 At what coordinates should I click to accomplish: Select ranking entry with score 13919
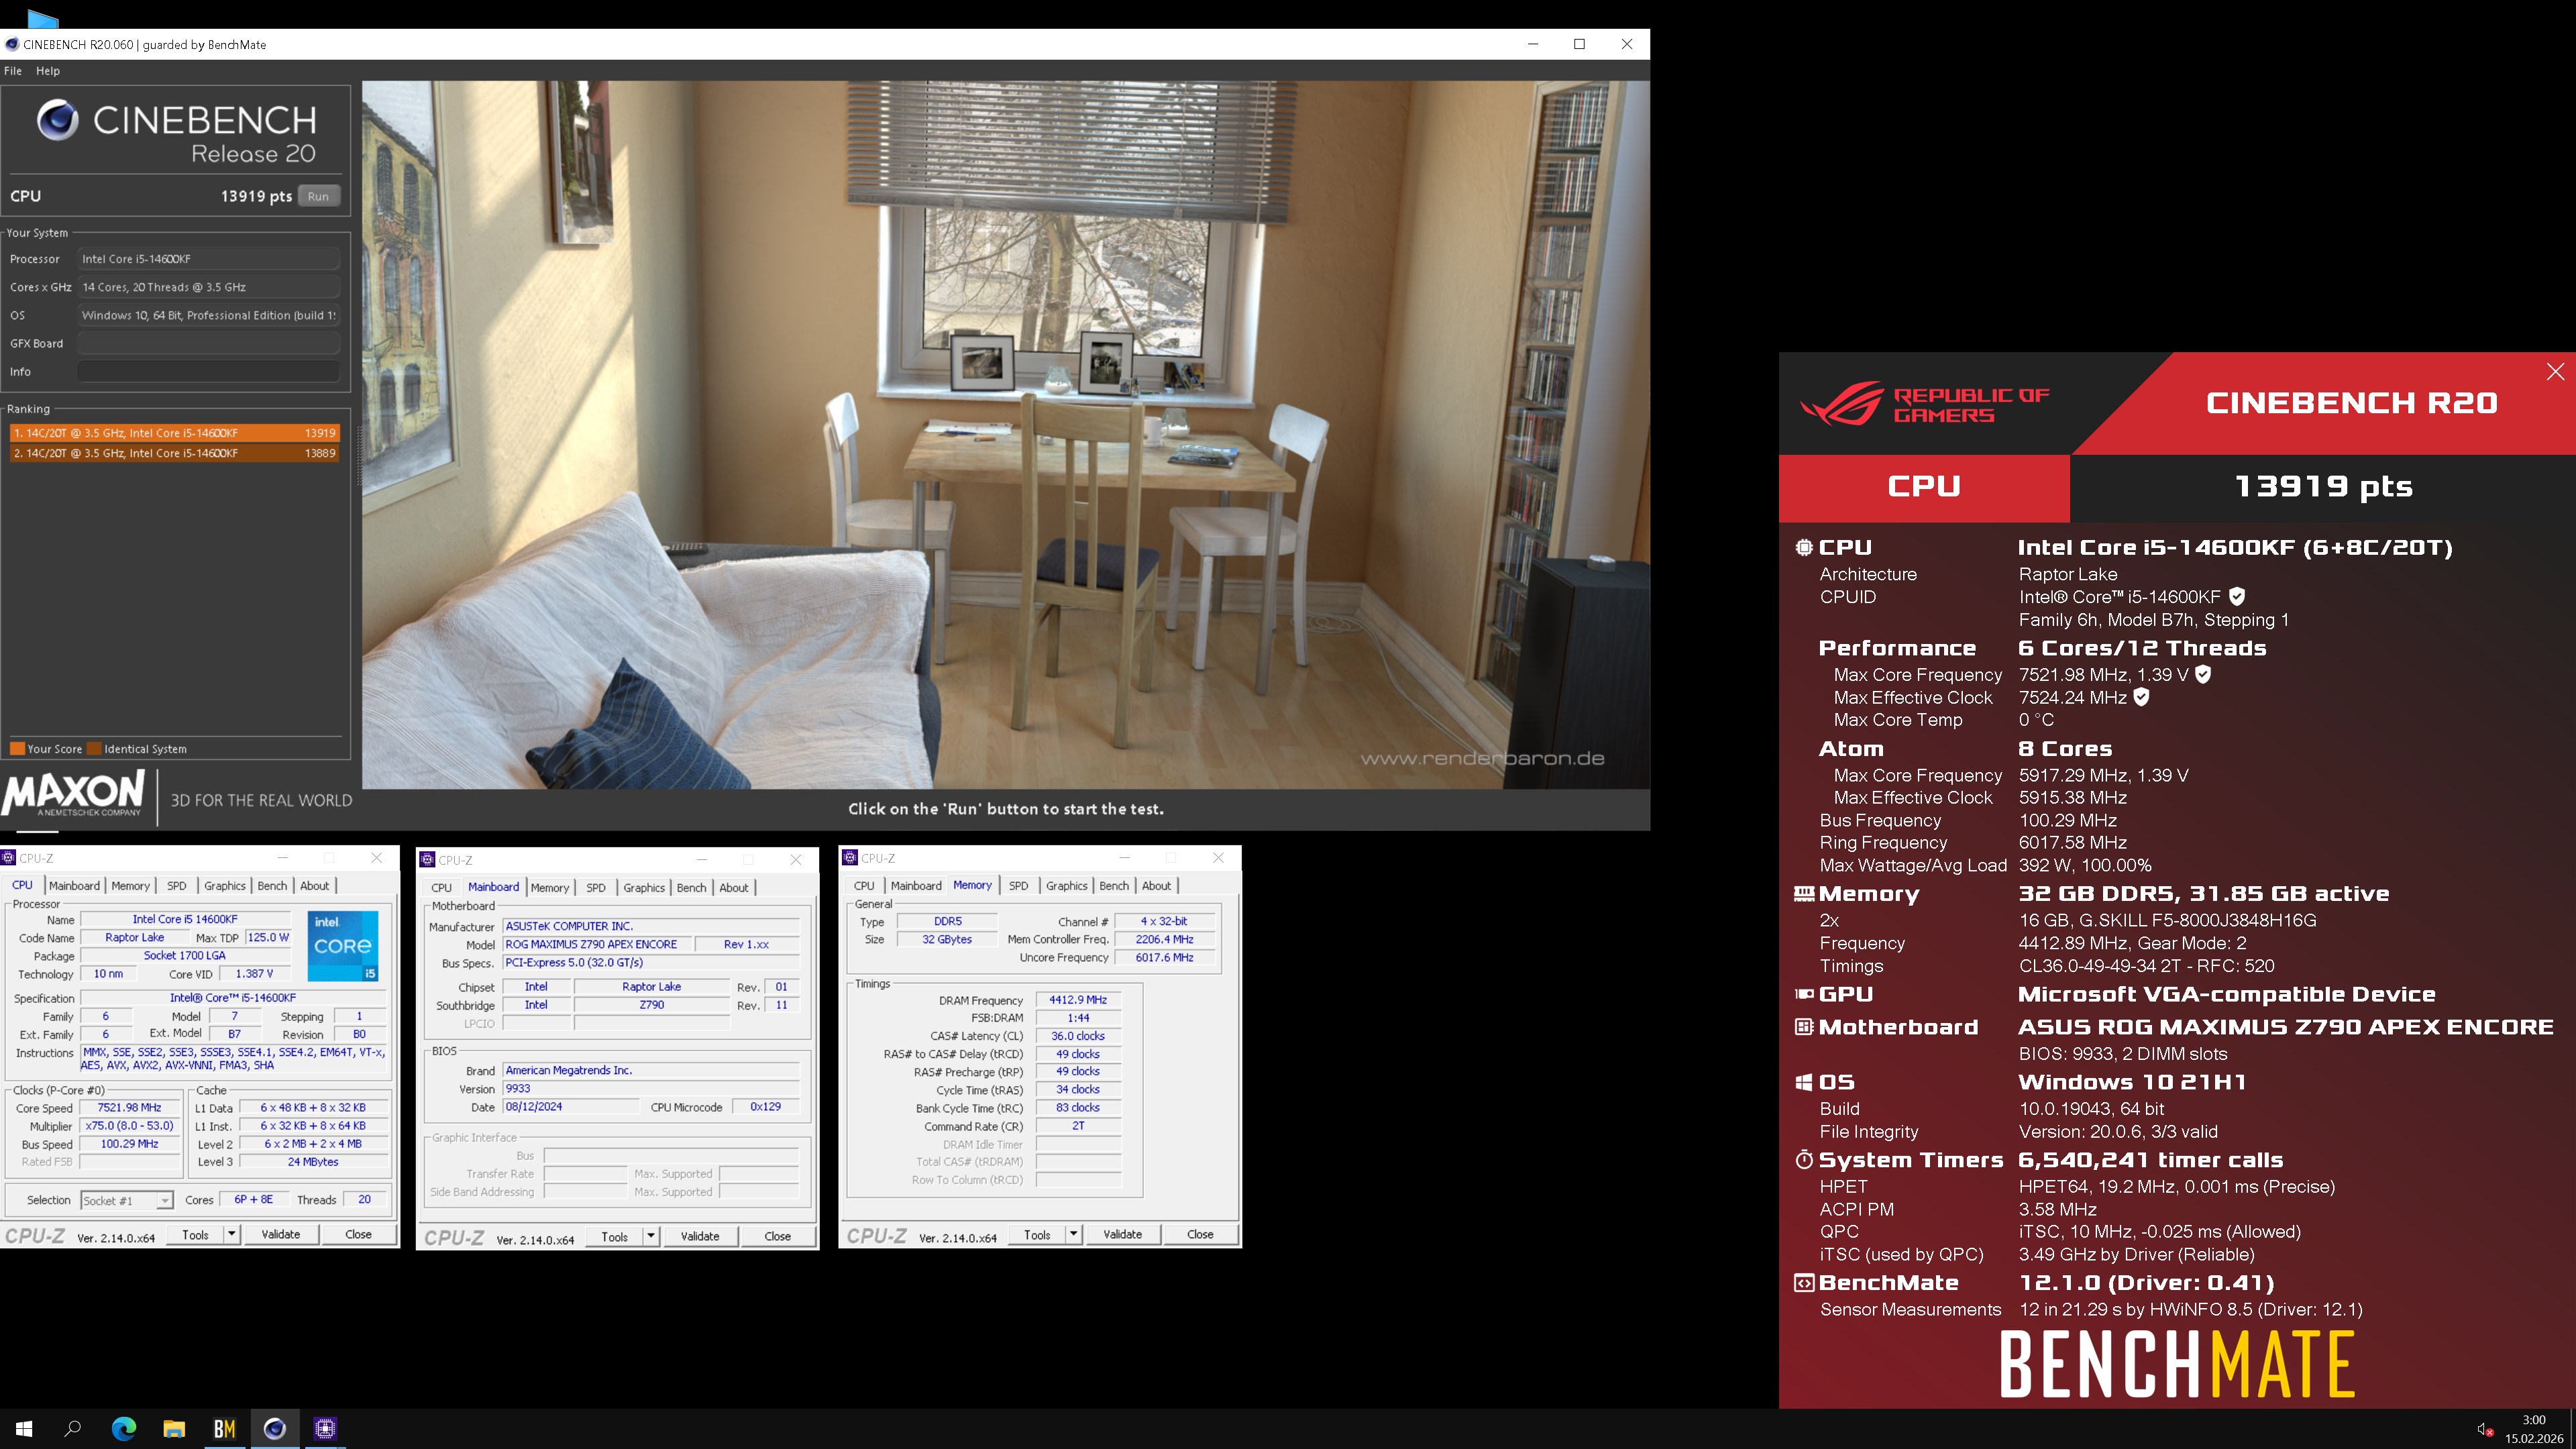click(x=174, y=433)
